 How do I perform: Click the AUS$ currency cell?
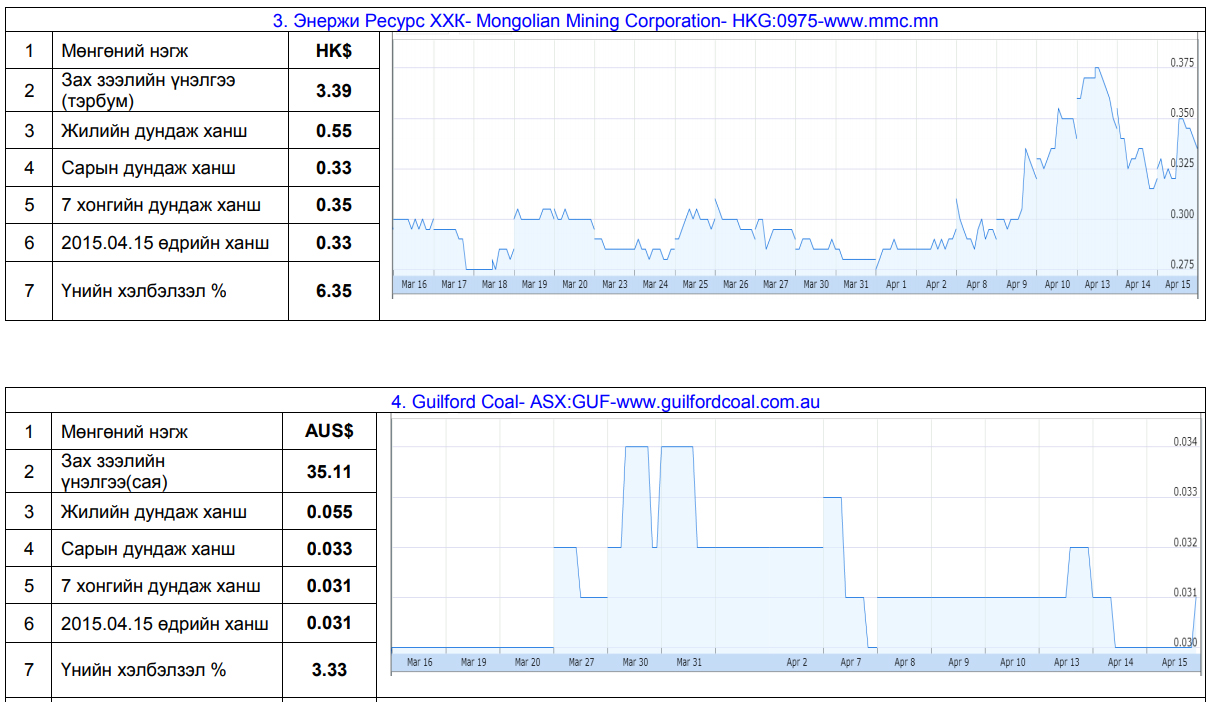point(329,432)
